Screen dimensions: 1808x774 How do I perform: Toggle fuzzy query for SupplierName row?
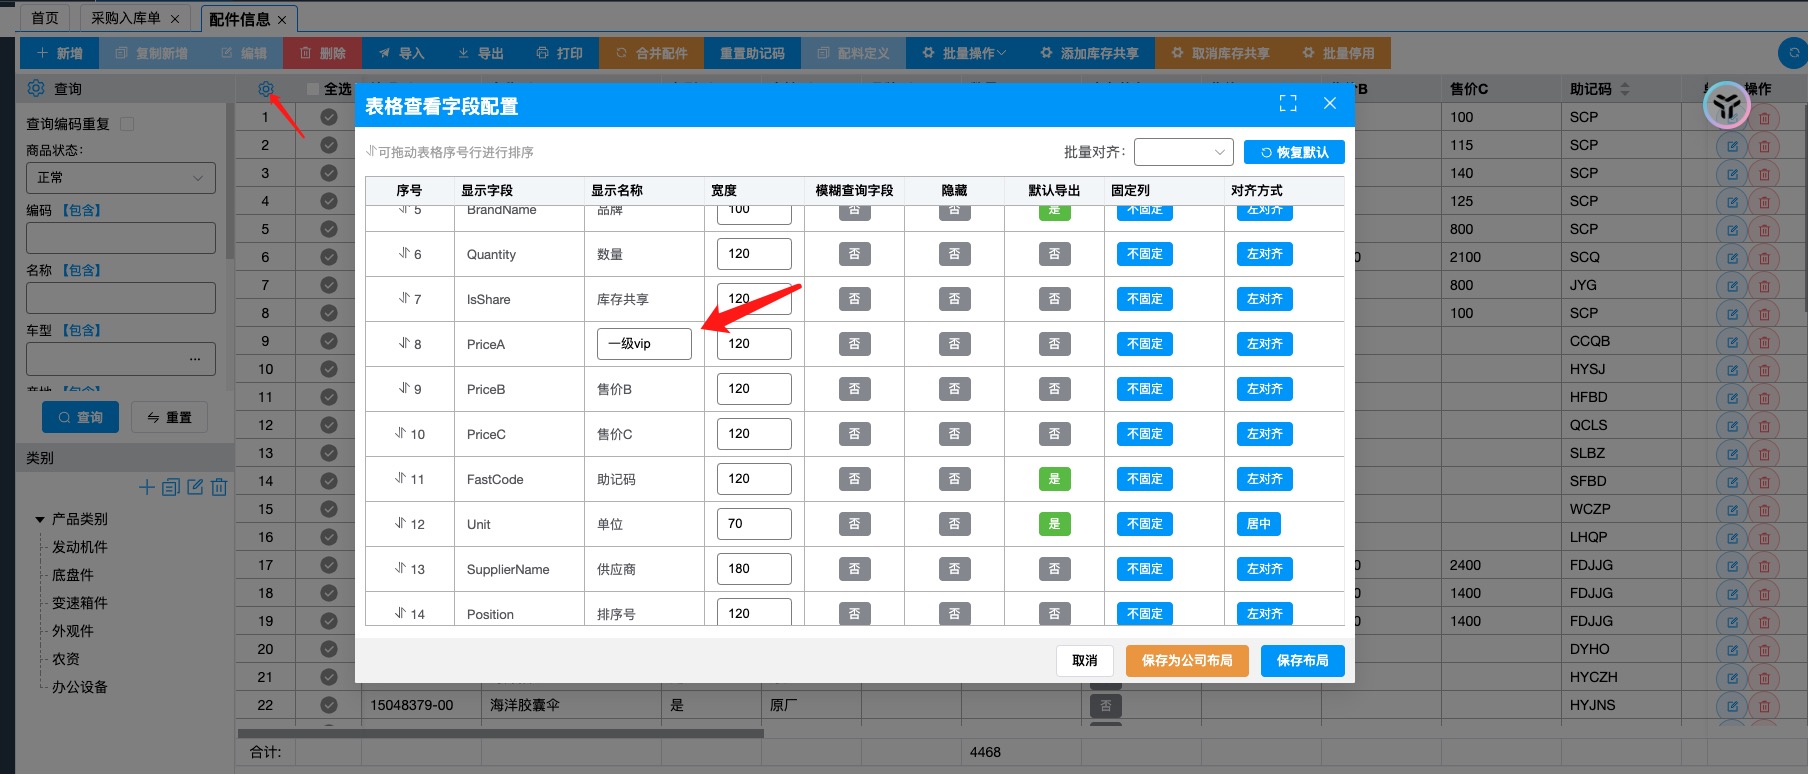tap(854, 569)
